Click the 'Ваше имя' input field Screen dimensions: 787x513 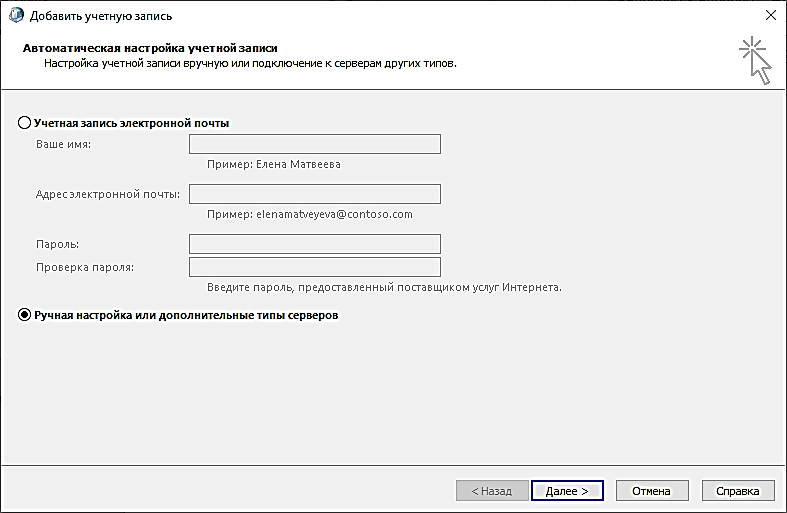click(315, 144)
